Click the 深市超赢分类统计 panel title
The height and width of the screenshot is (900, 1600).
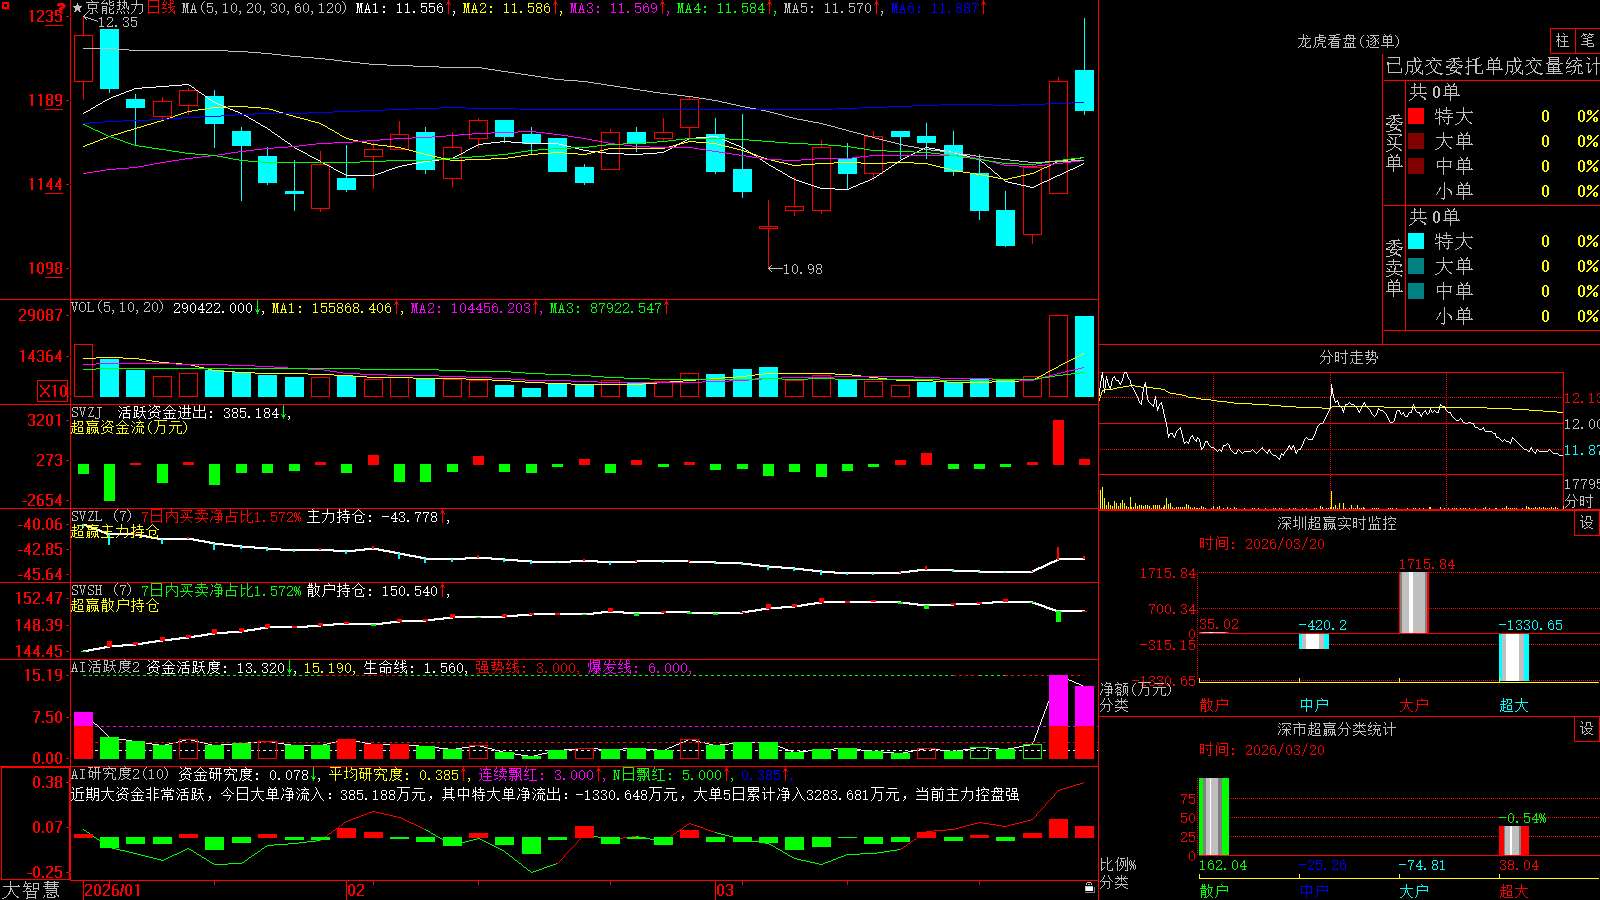point(1336,729)
